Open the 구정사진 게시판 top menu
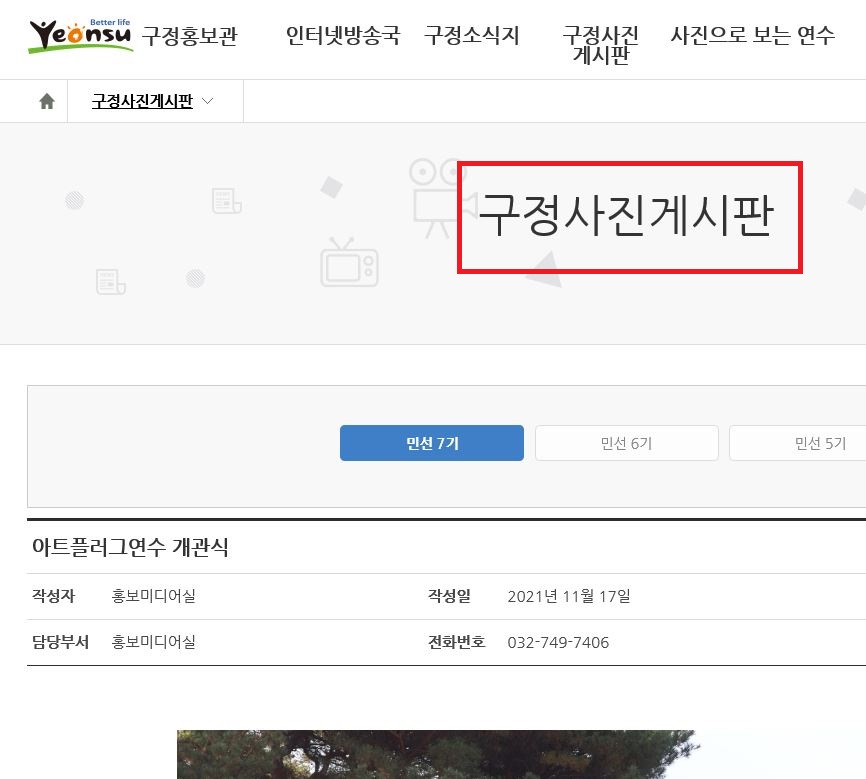 (601, 45)
